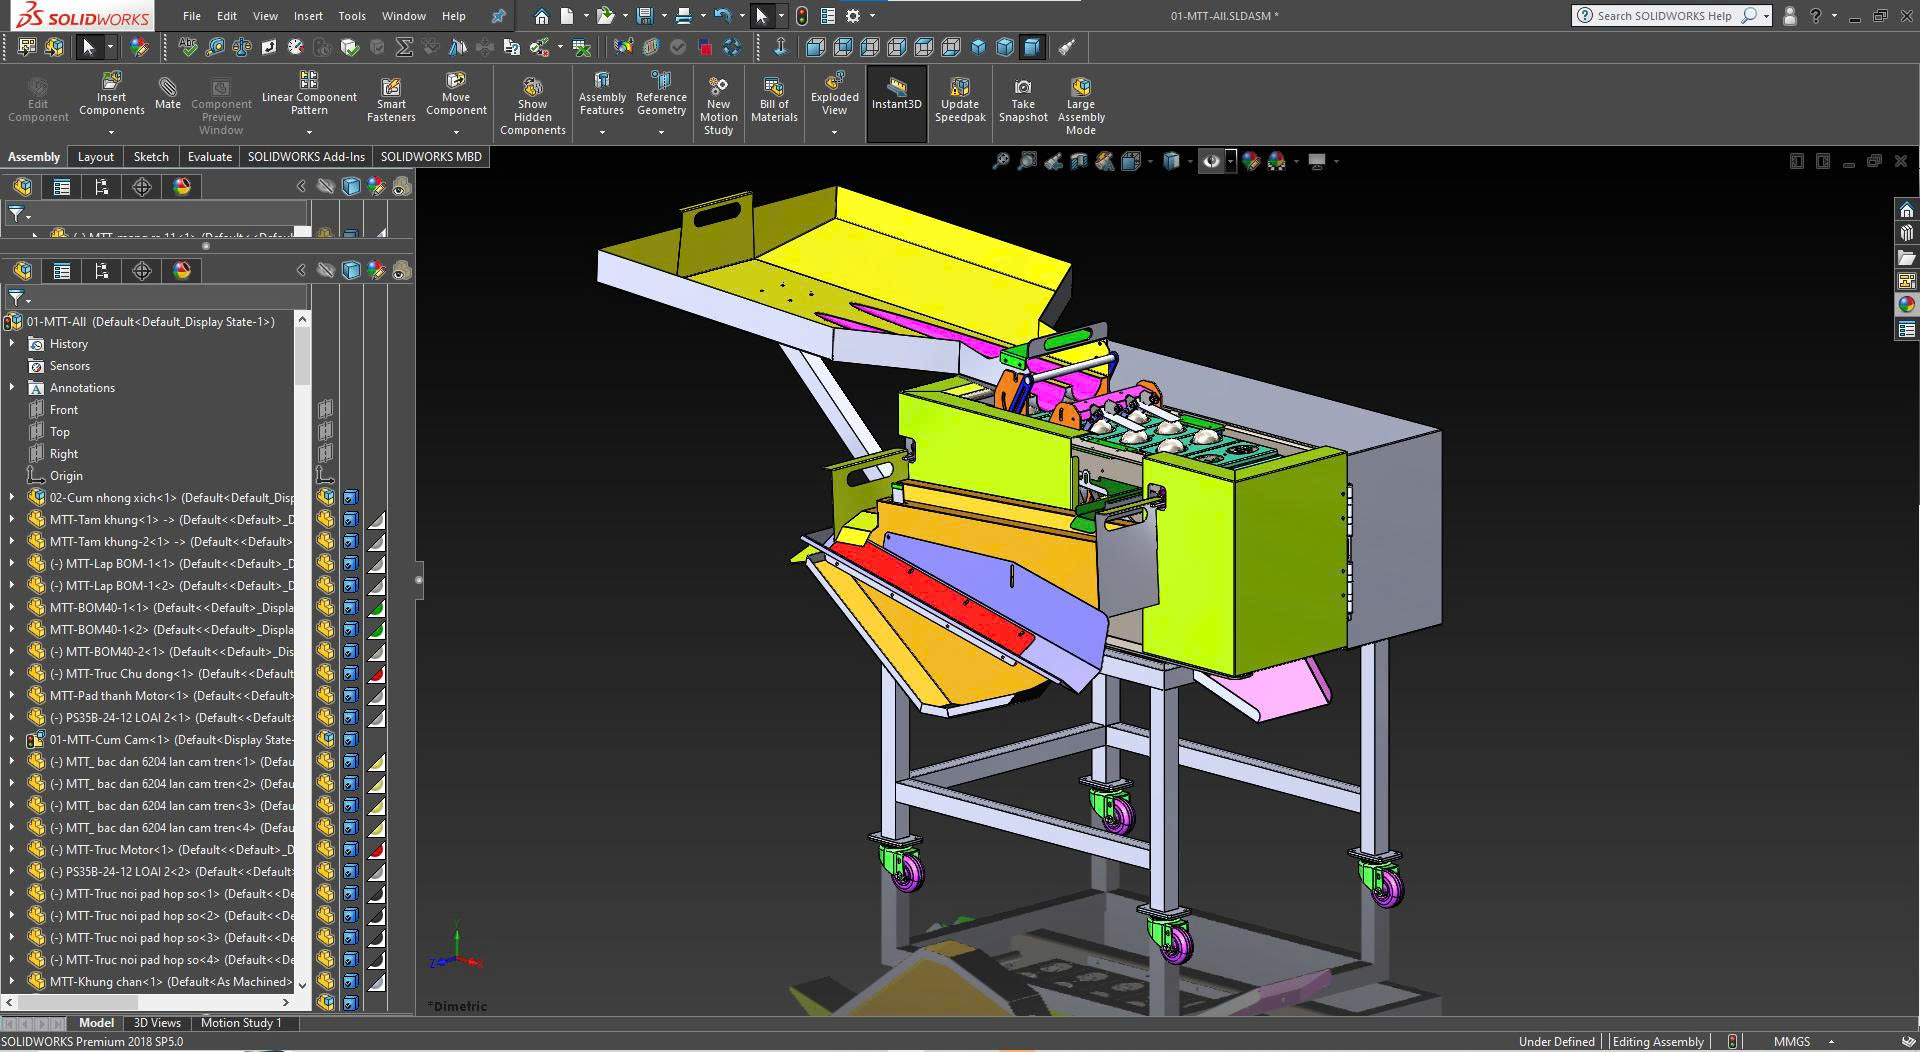Toggle hide/show for 01-MTT-Cum Cam<1> row

[326, 740]
